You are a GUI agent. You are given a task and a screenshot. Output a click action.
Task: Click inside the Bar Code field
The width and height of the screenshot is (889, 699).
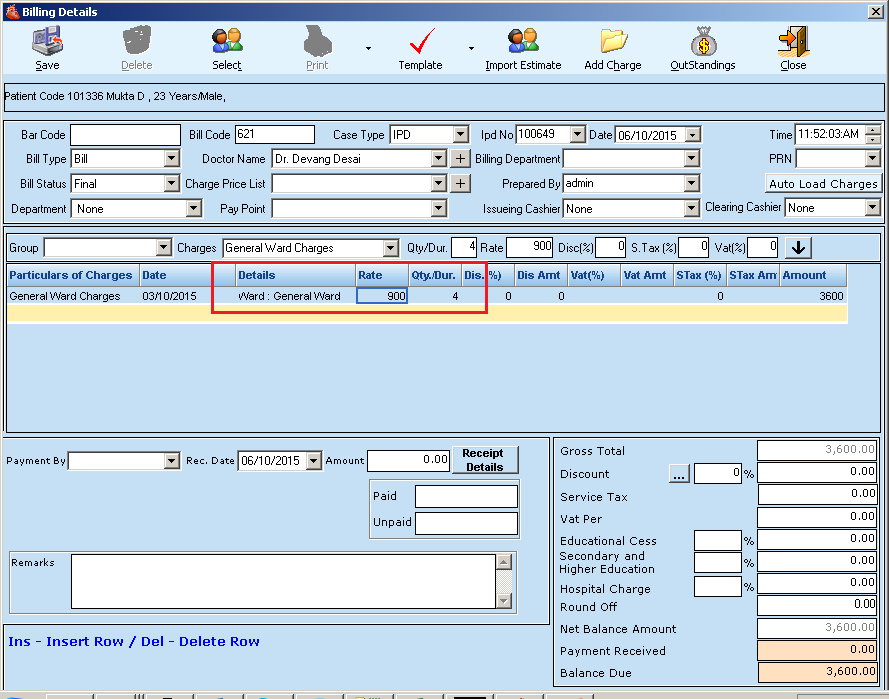[x=125, y=134]
